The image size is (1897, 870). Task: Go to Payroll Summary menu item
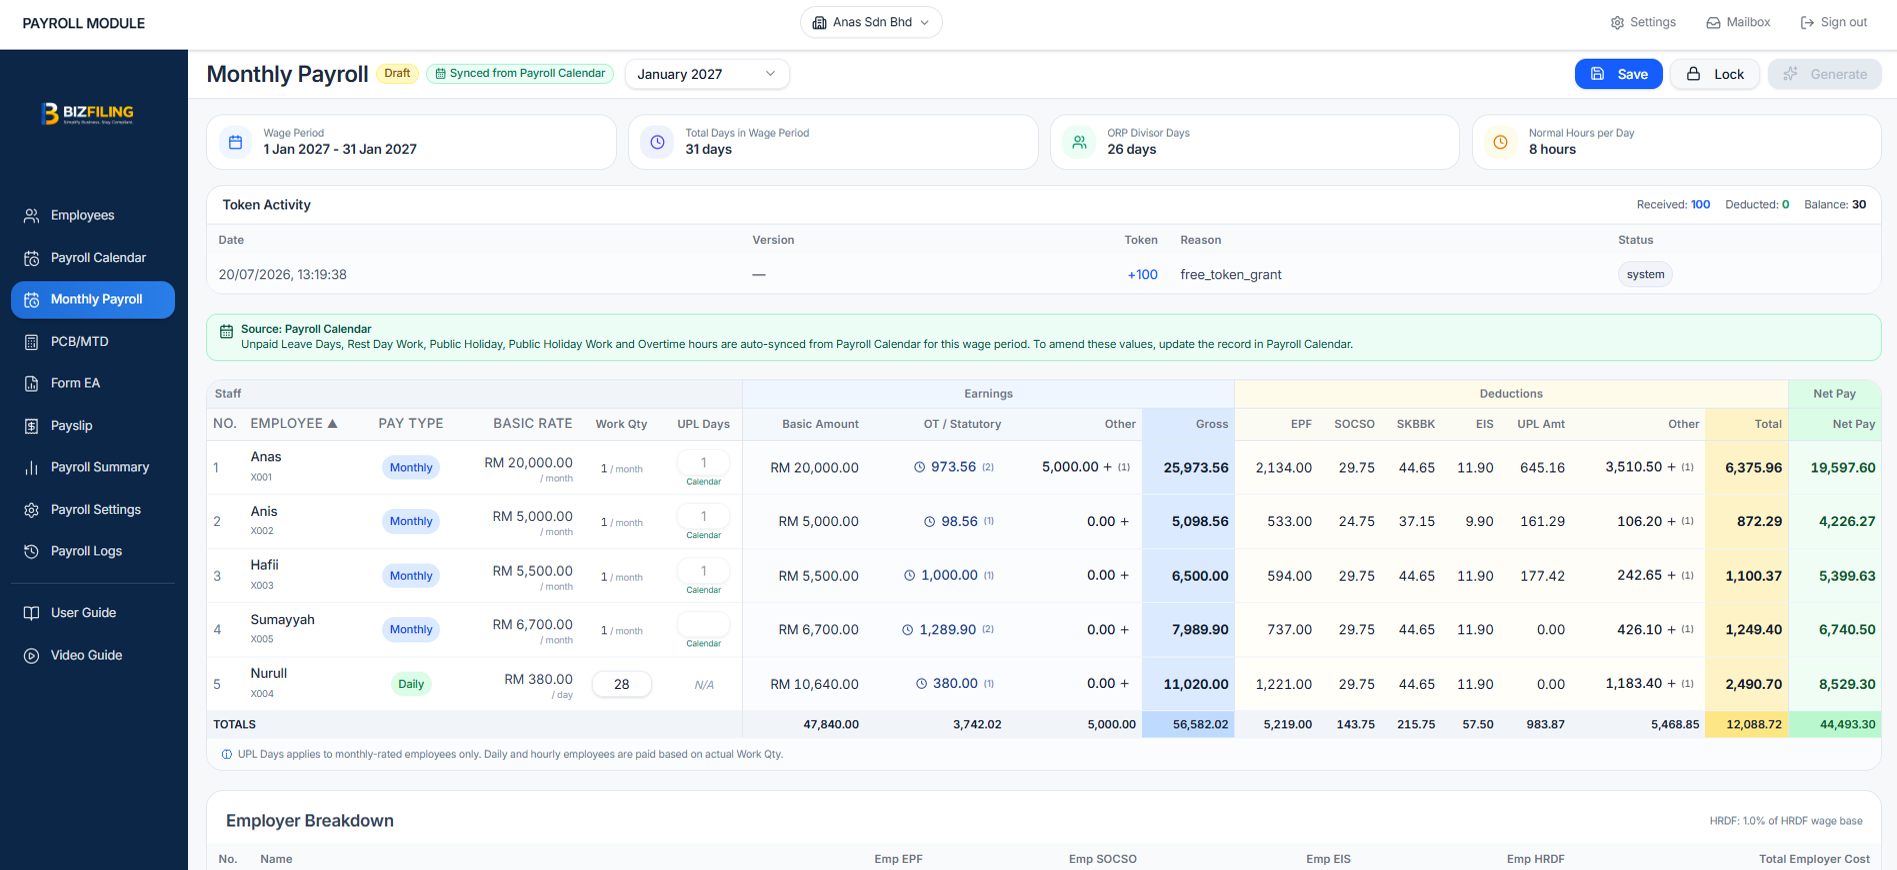coord(100,467)
